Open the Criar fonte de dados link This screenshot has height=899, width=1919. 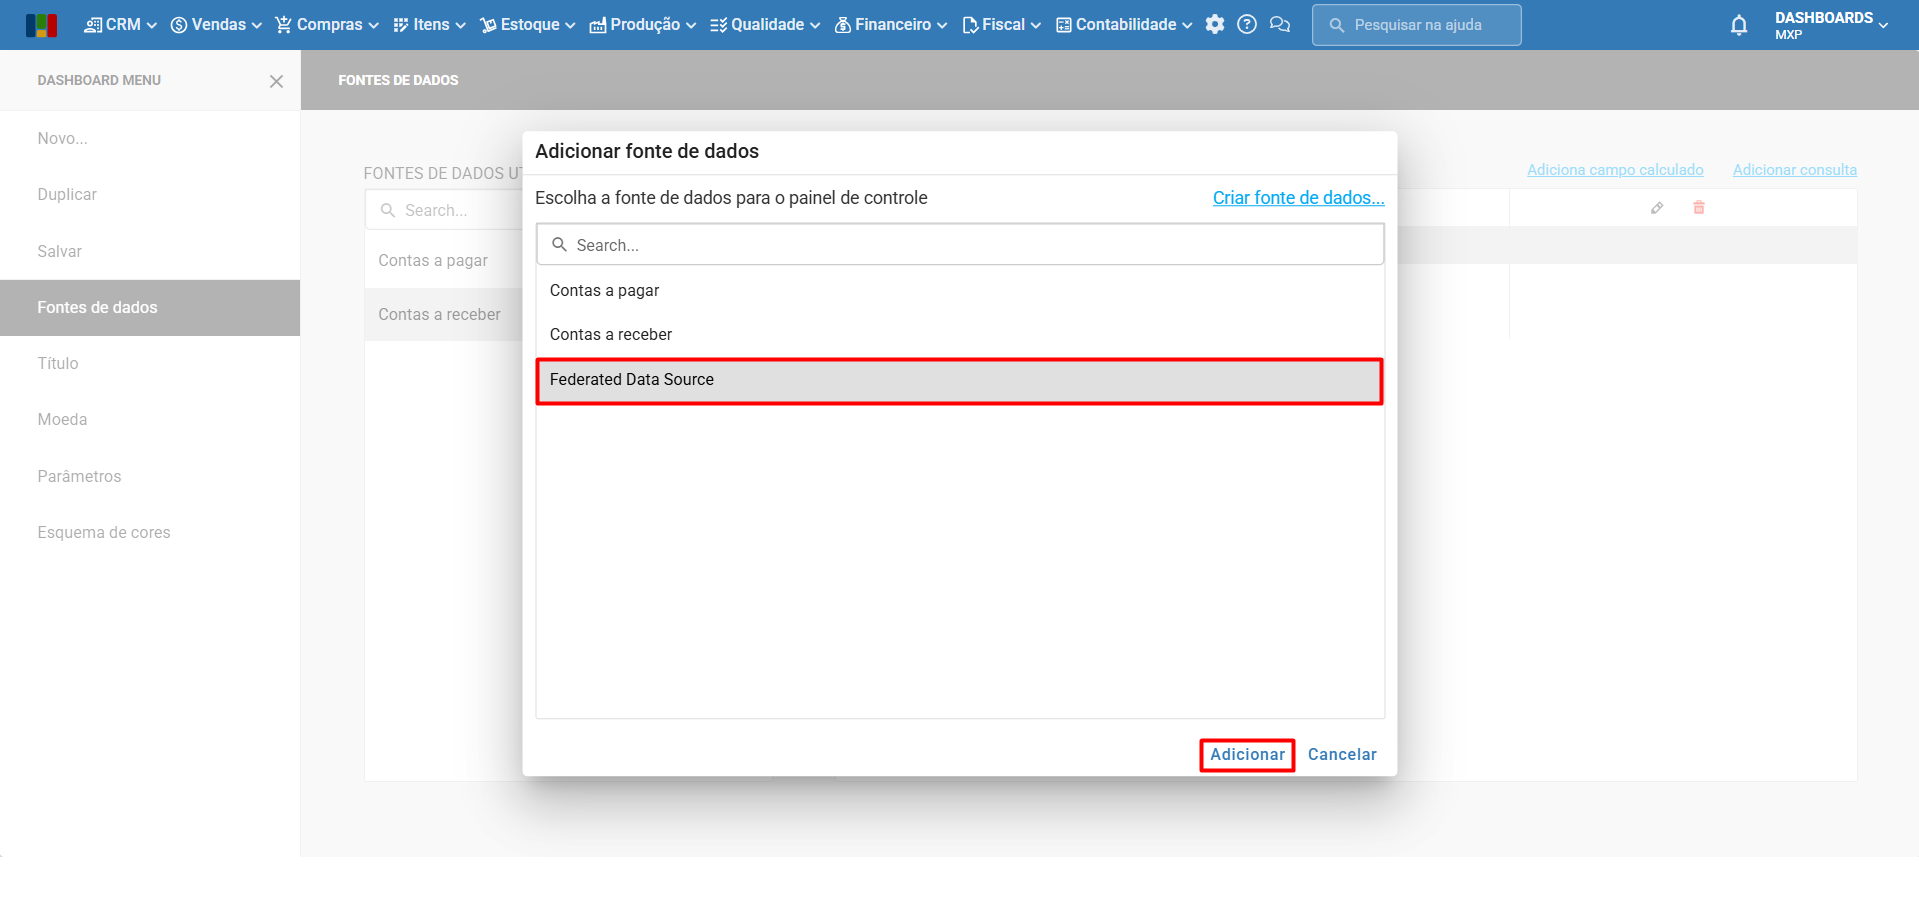point(1298,198)
